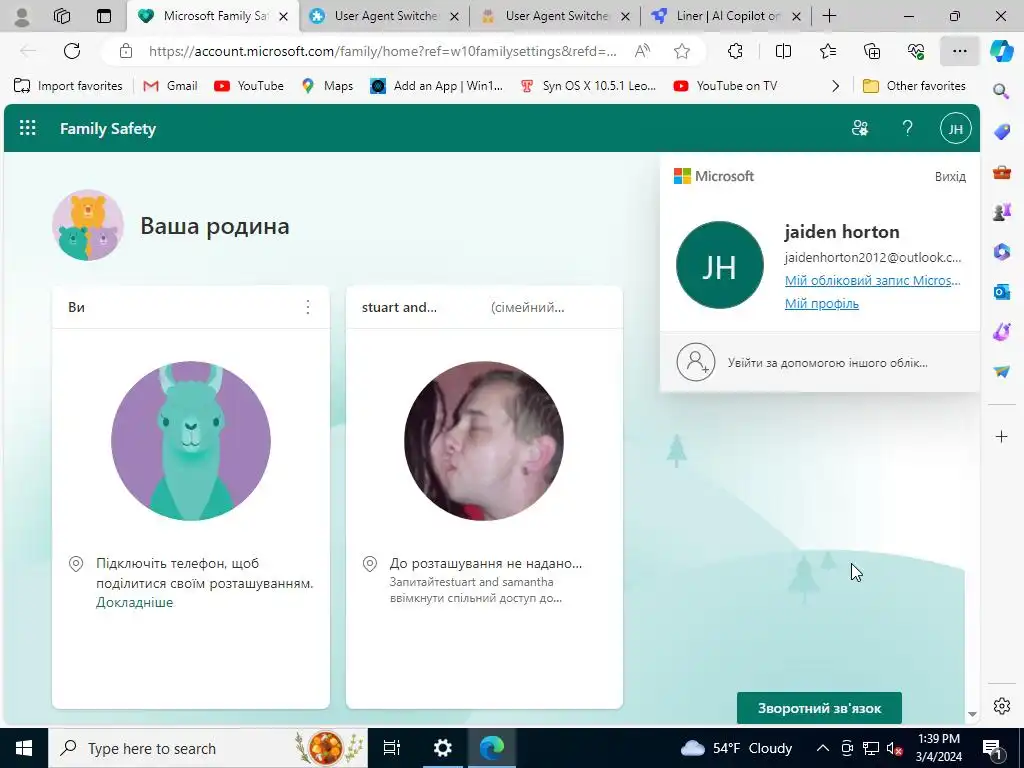Add this page to favorites star
This screenshot has width=1024, height=768.
(x=682, y=51)
